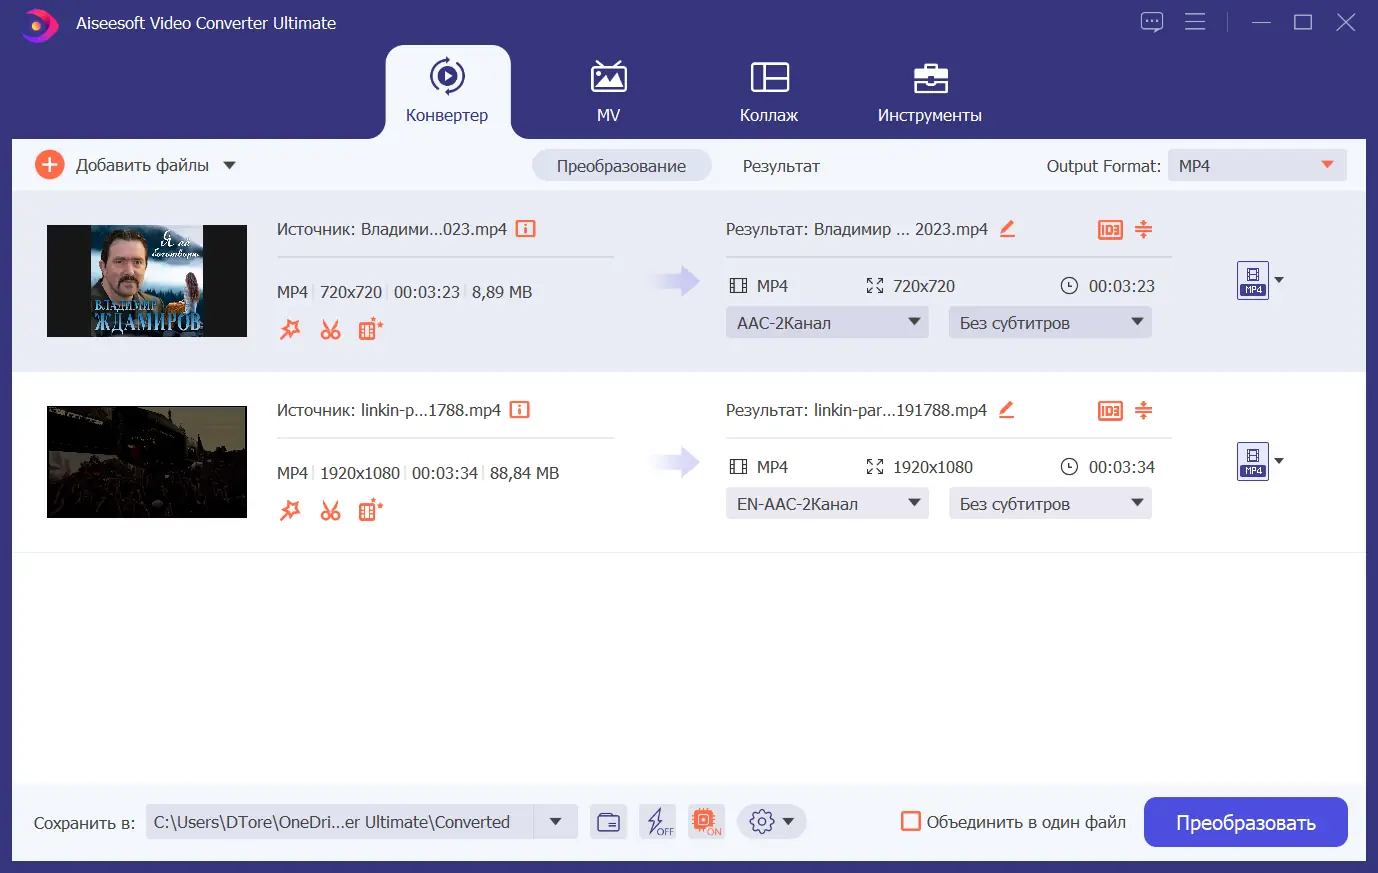Switch to the Коллаж tab
This screenshot has height=873, width=1378.
pyautogui.click(x=768, y=92)
